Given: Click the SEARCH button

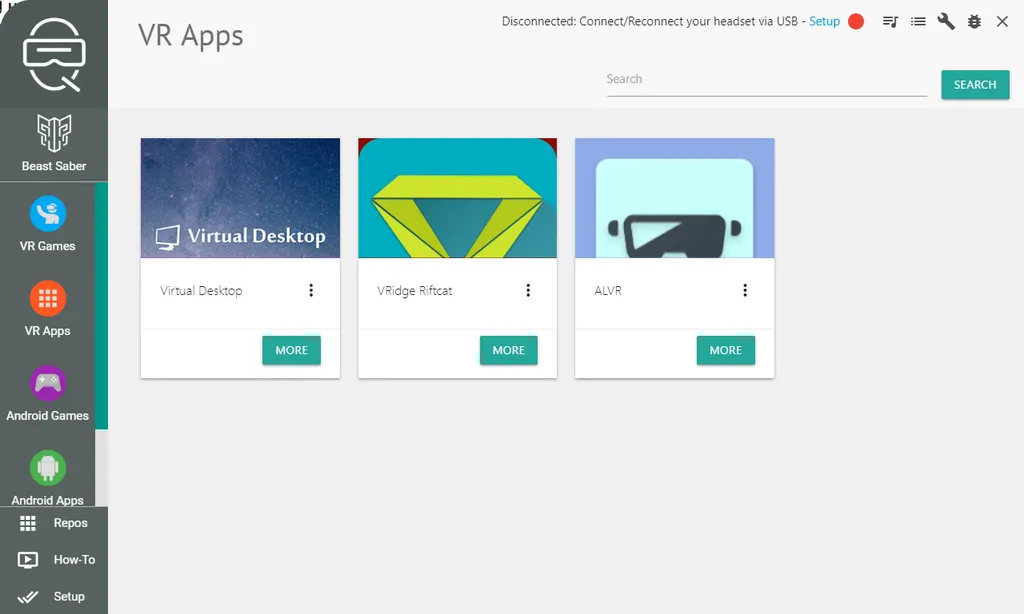Looking at the screenshot, I should [x=975, y=85].
